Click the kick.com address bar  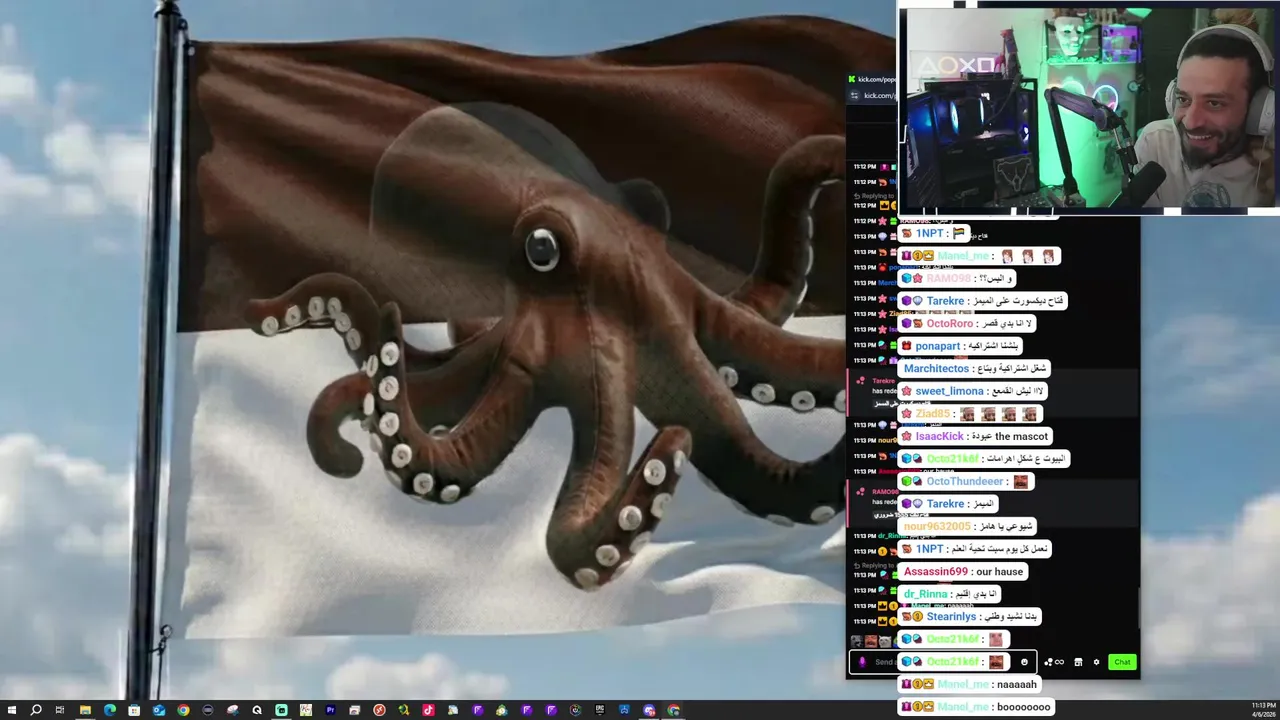click(880, 95)
